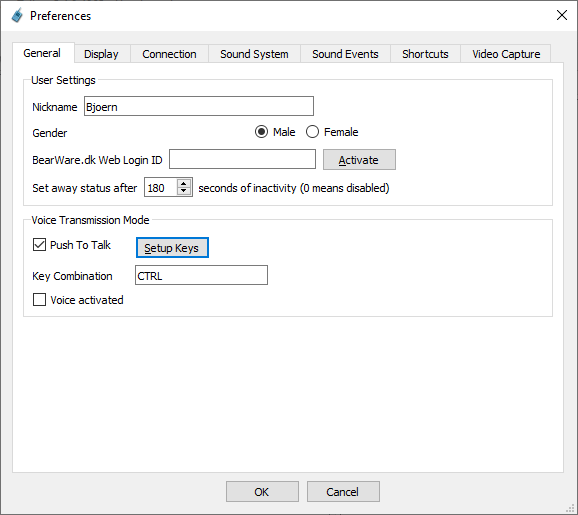Click the TeamTalk app icon in title bar

[x=17, y=15]
